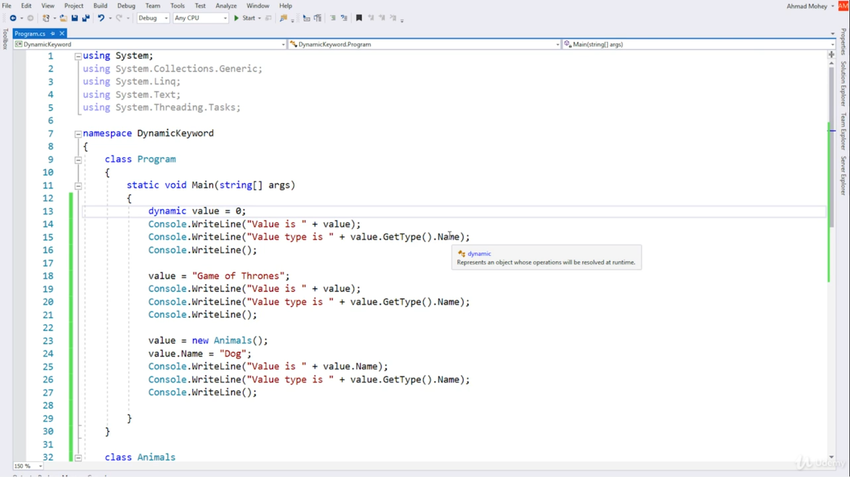This screenshot has height=477, width=850.
Task: Click the scroll up arrow of editor
Action: pyautogui.click(x=831, y=63)
